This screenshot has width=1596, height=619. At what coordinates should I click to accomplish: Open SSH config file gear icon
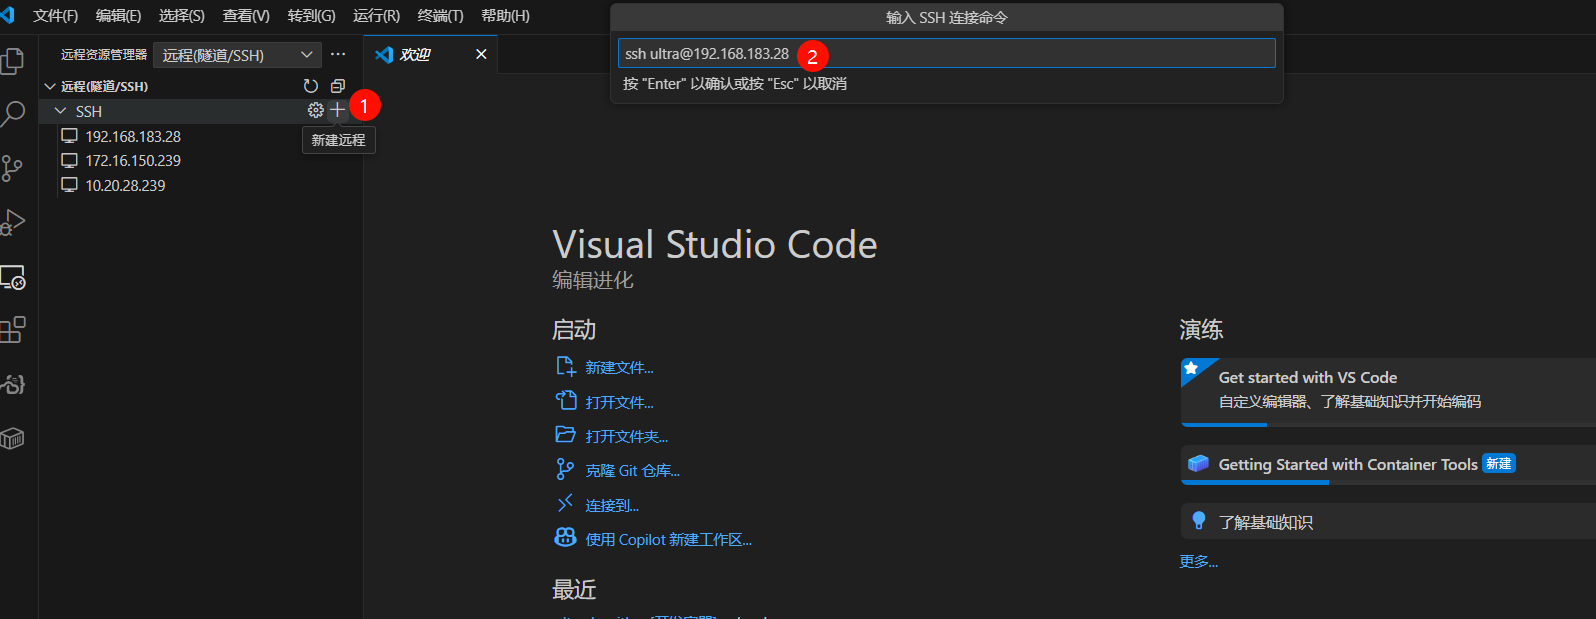tap(316, 110)
